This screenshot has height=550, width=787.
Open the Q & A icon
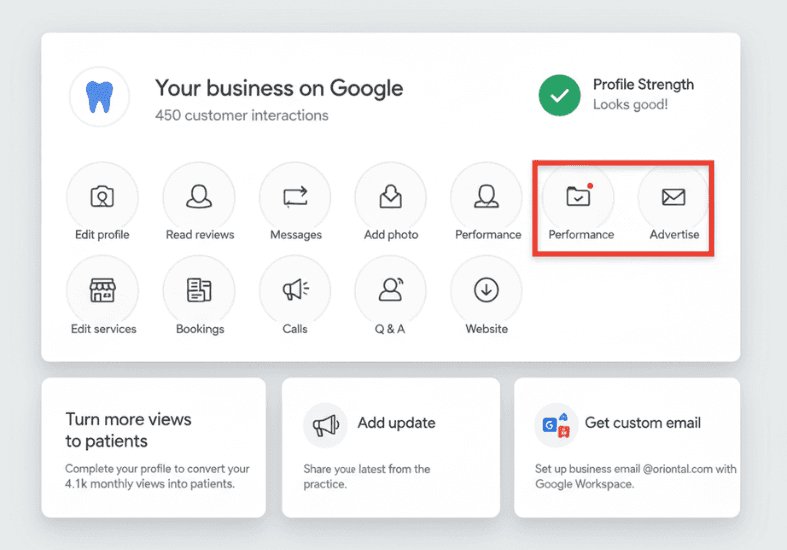tap(390, 291)
